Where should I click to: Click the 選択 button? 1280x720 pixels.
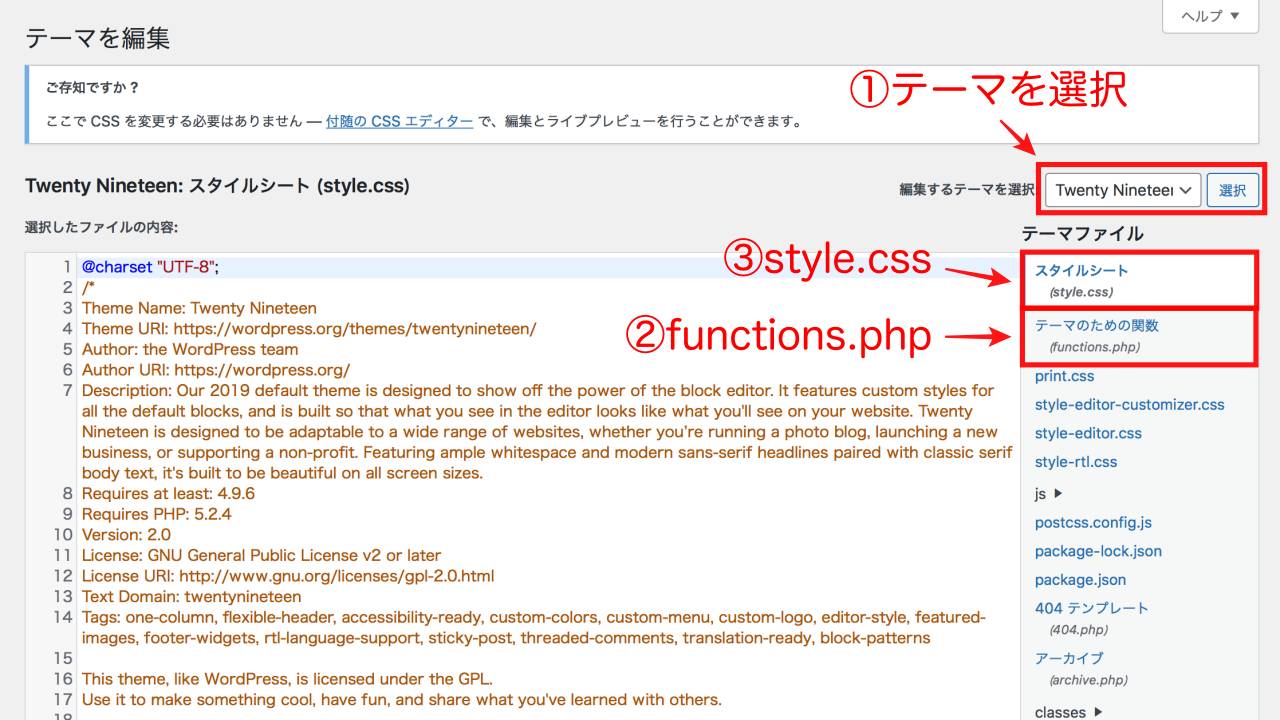(x=1232, y=190)
